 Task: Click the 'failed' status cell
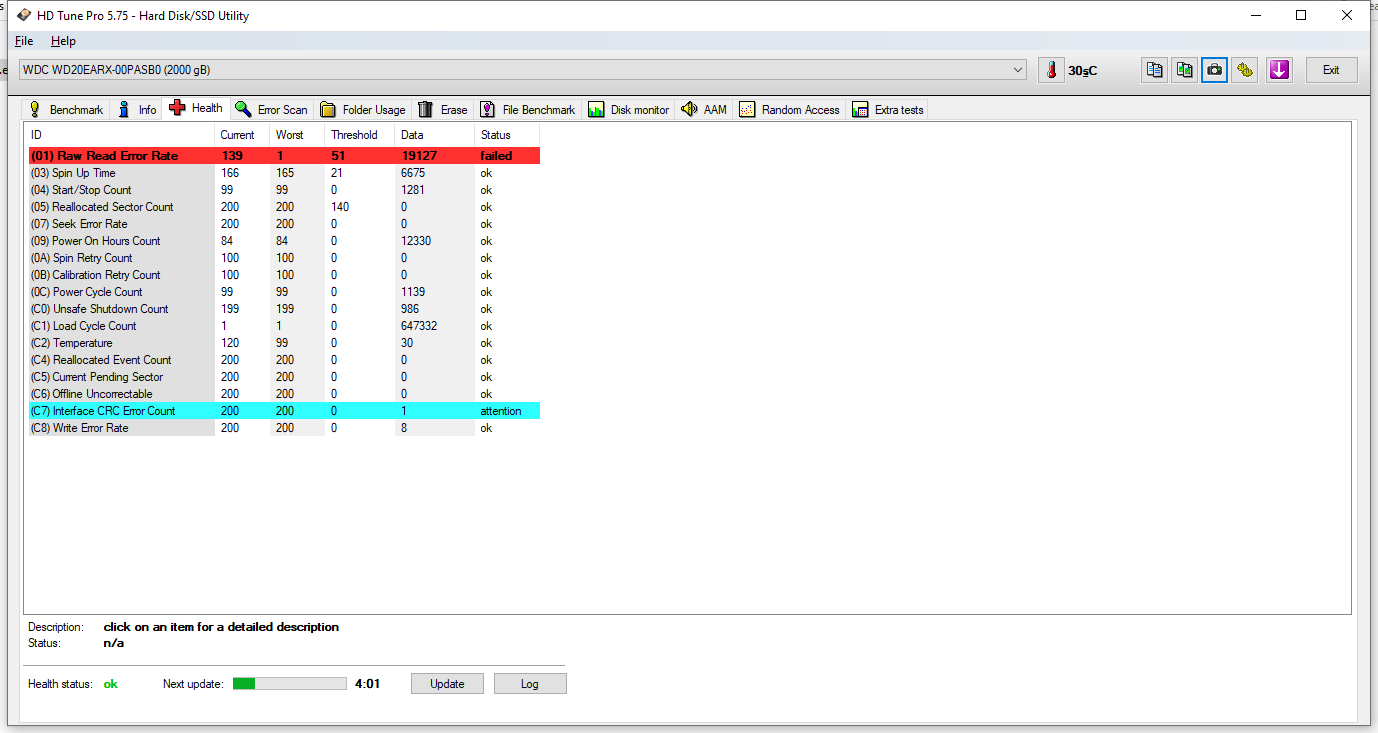coord(496,156)
